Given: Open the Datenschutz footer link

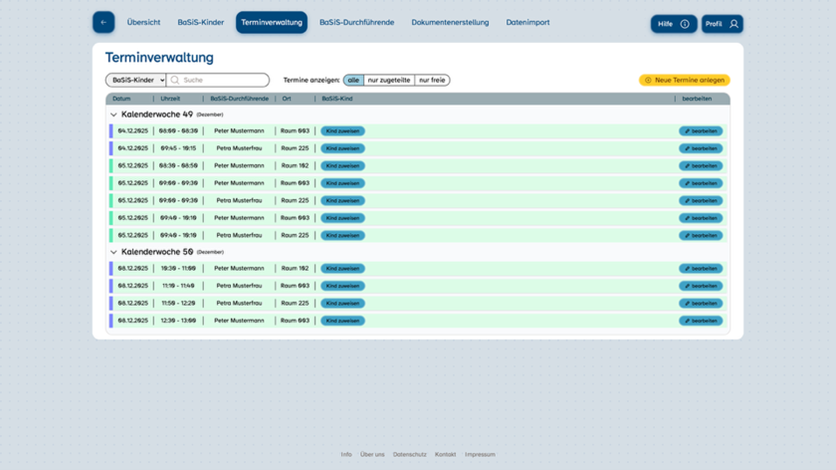Looking at the screenshot, I should [x=409, y=454].
